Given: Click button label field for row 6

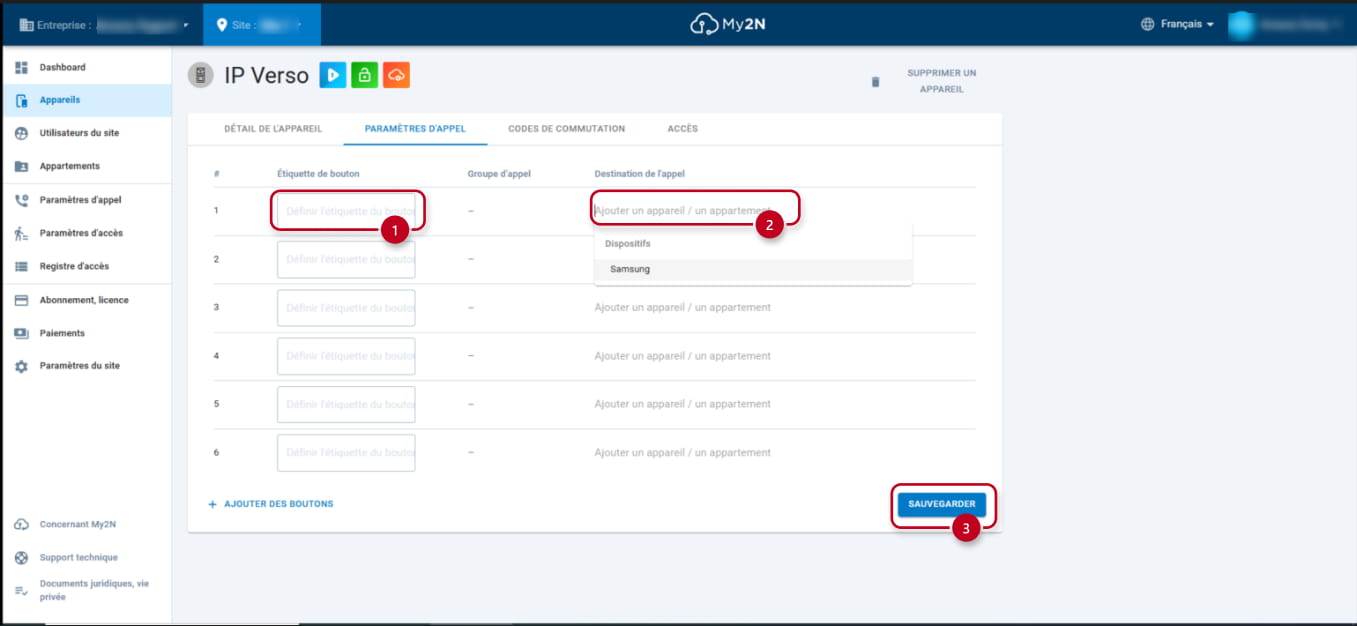Looking at the screenshot, I should point(346,452).
